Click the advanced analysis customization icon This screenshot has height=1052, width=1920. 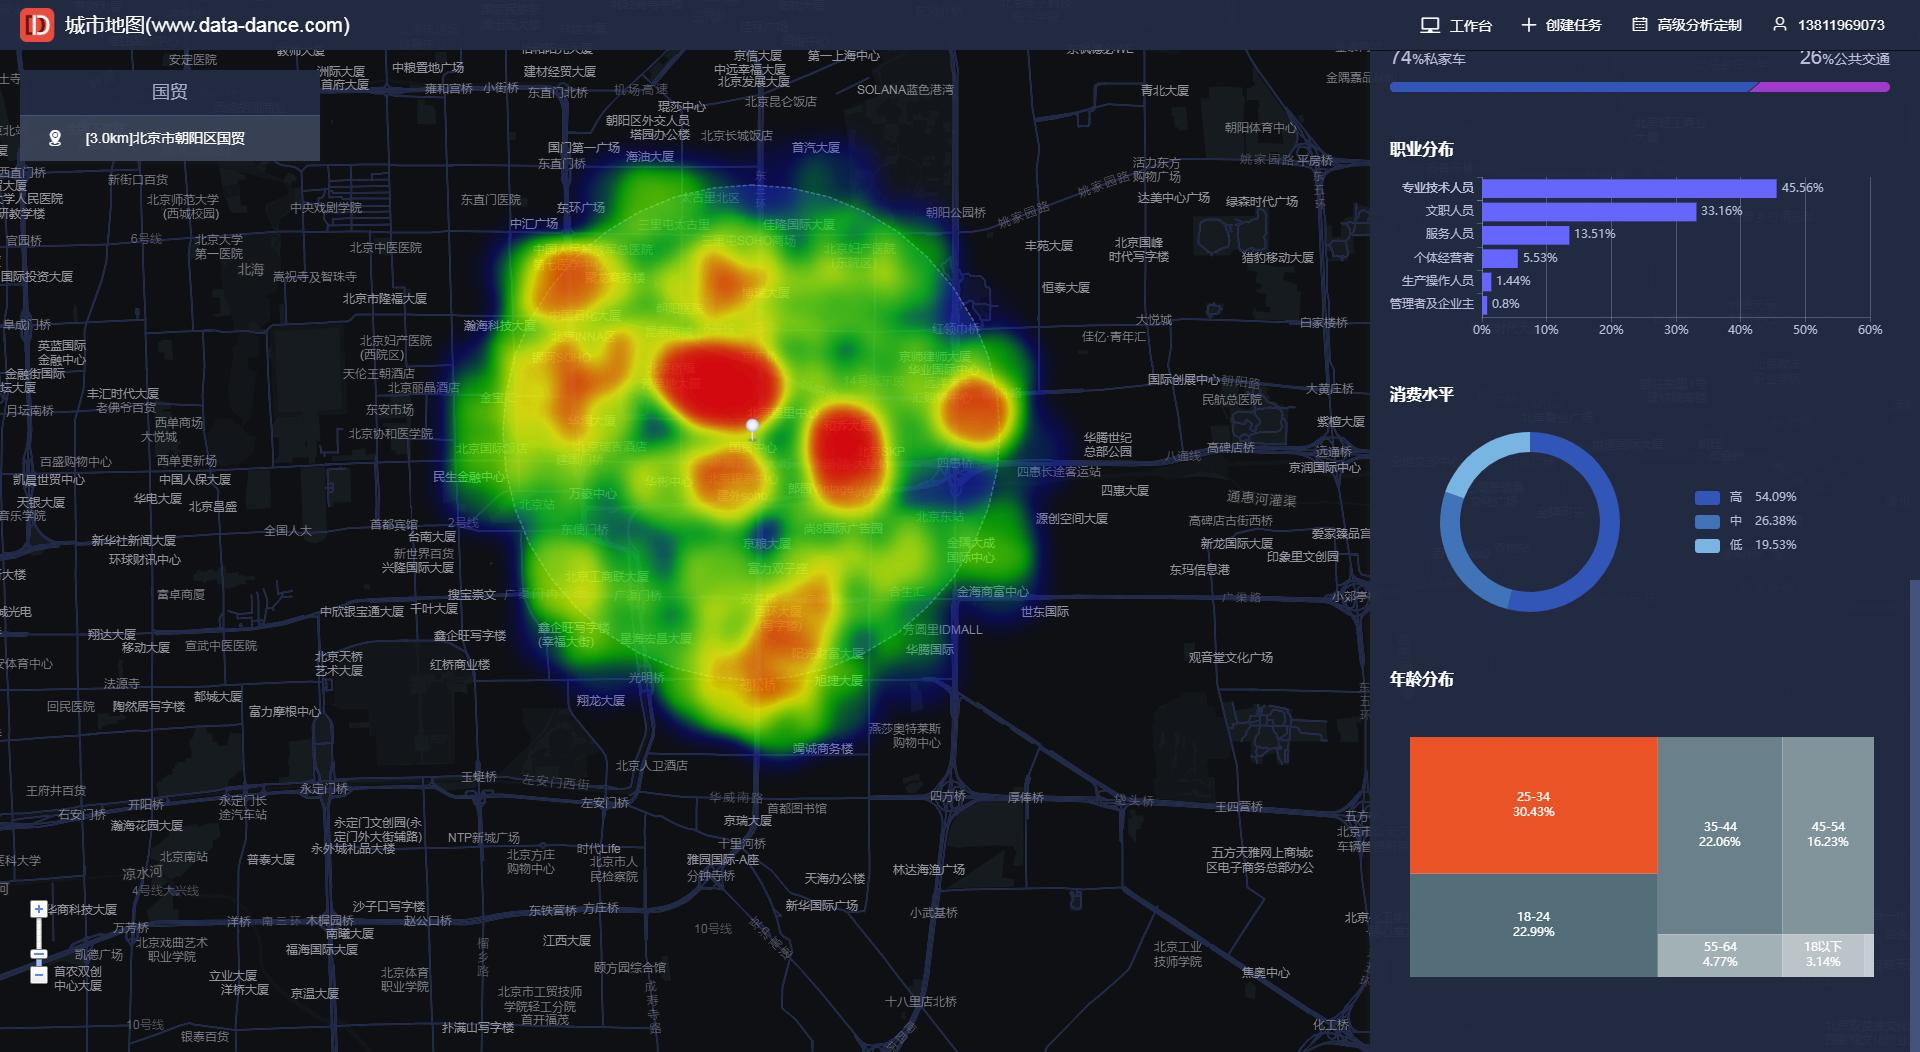(x=1640, y=25)
